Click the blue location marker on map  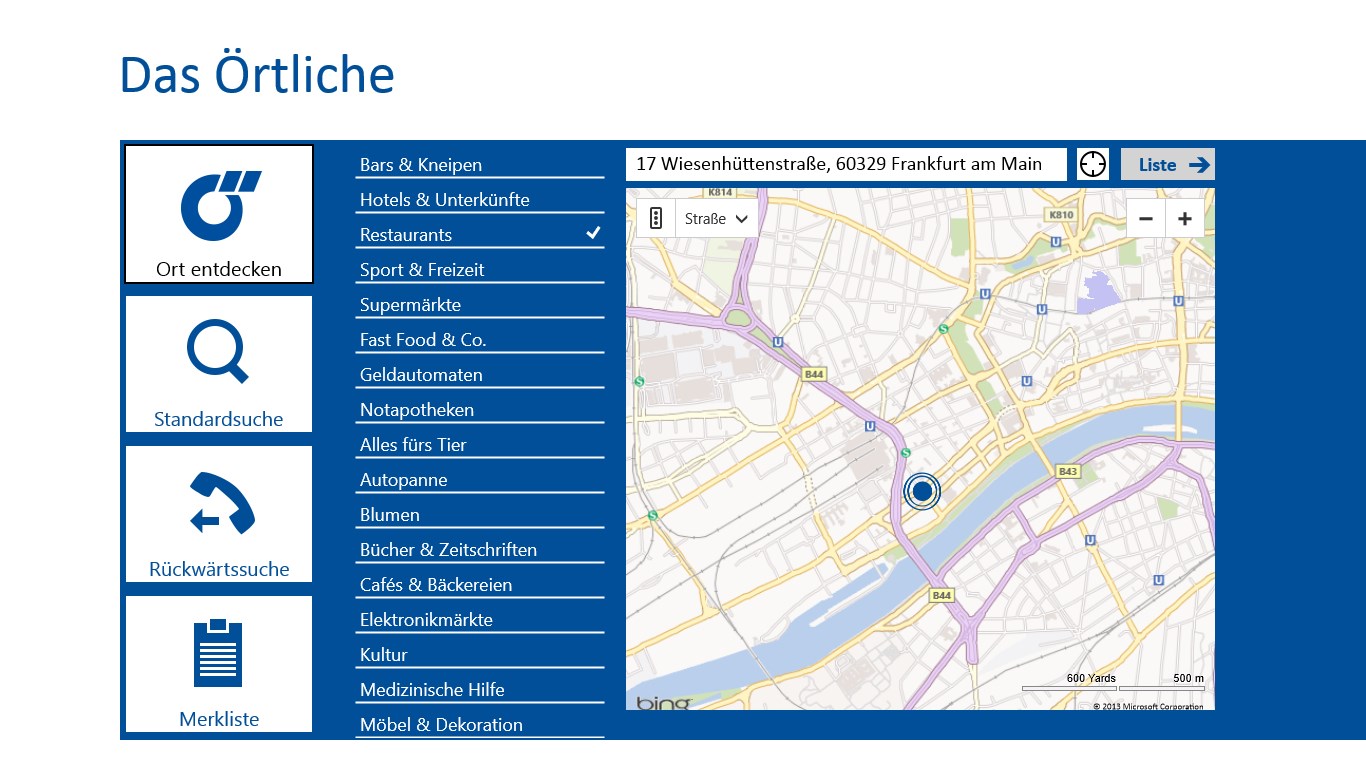point(922,491)
